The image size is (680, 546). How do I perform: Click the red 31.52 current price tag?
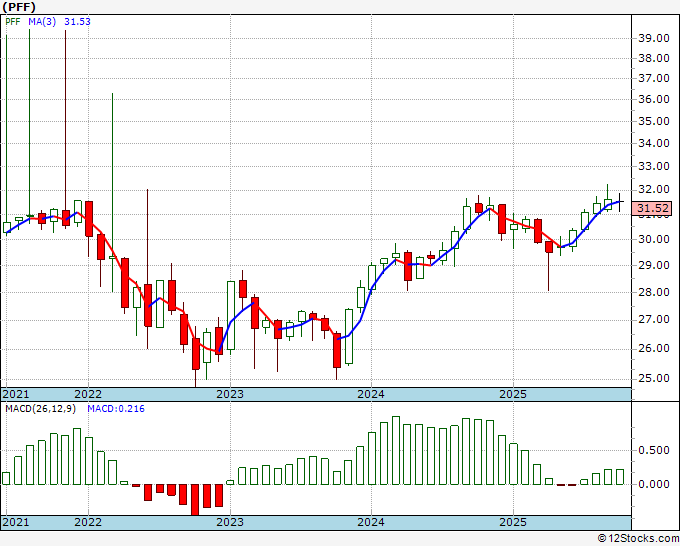coord(652,208)
